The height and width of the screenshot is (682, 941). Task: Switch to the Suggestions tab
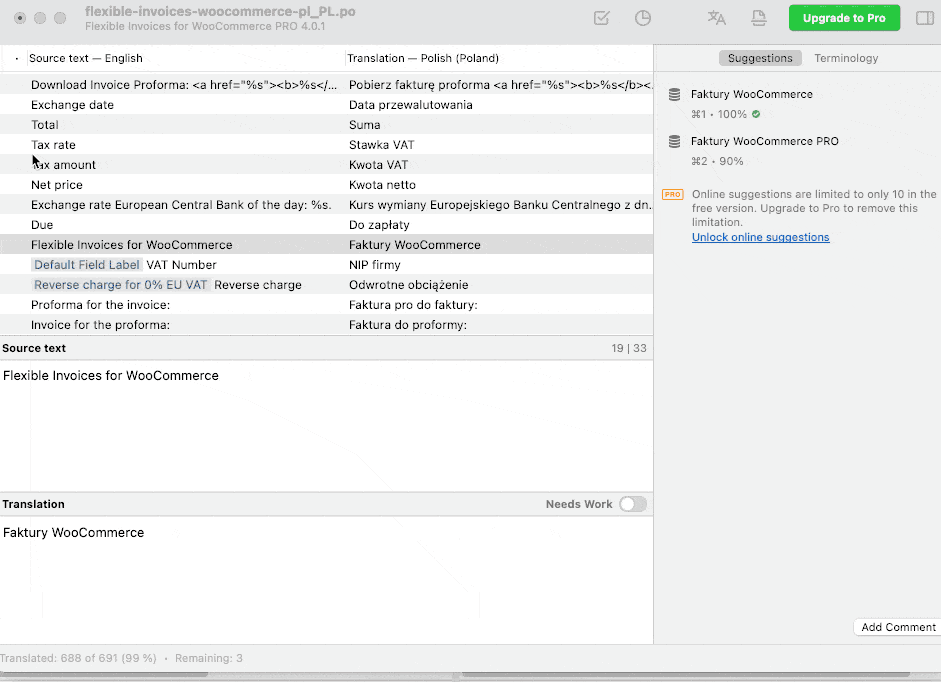[x=760, y=58]
